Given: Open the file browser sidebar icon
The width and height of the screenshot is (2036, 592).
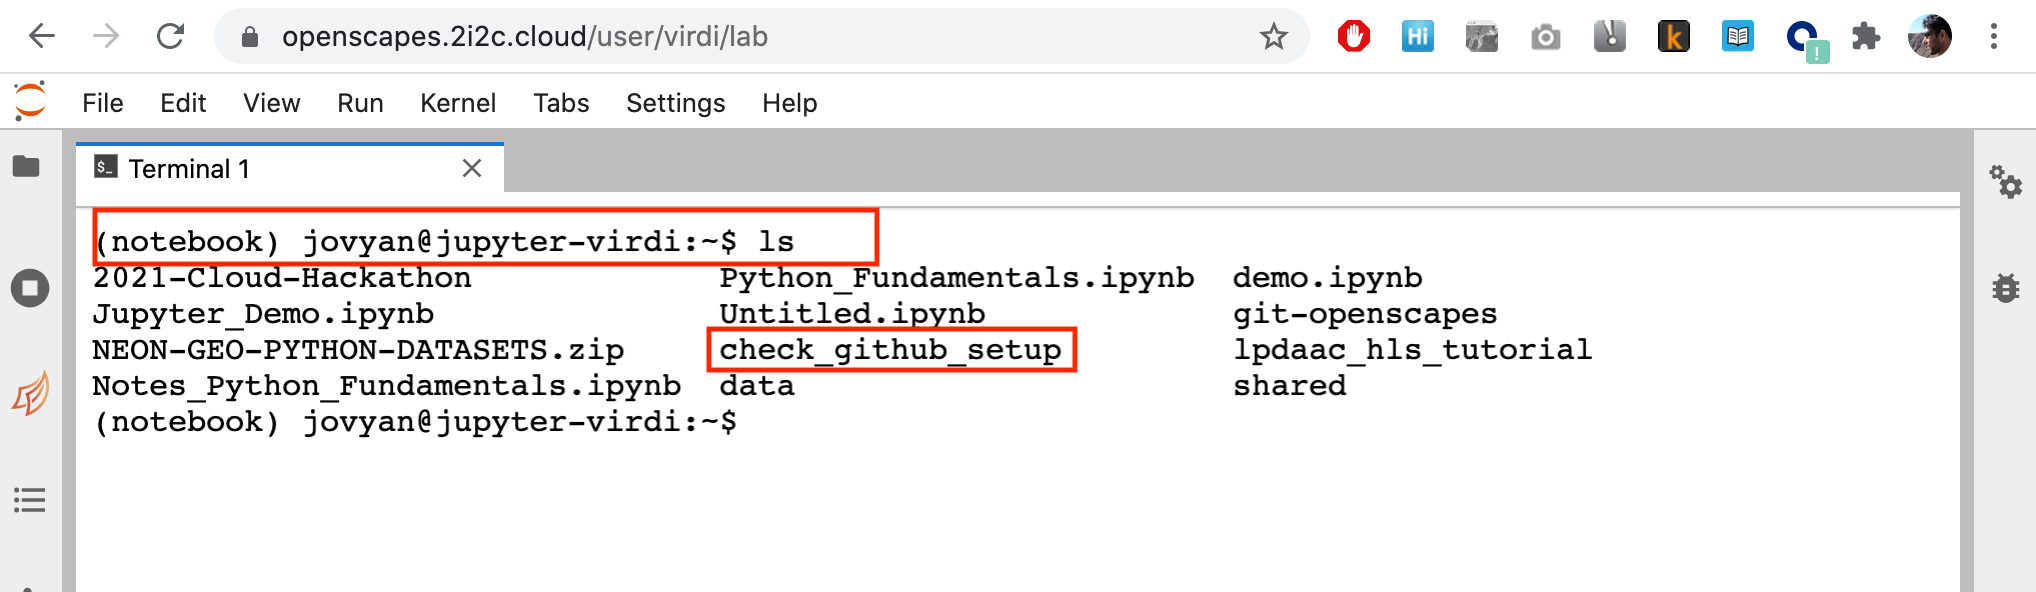Looking at the screenshot, I should pyautogui.click(x=27, y=166).
